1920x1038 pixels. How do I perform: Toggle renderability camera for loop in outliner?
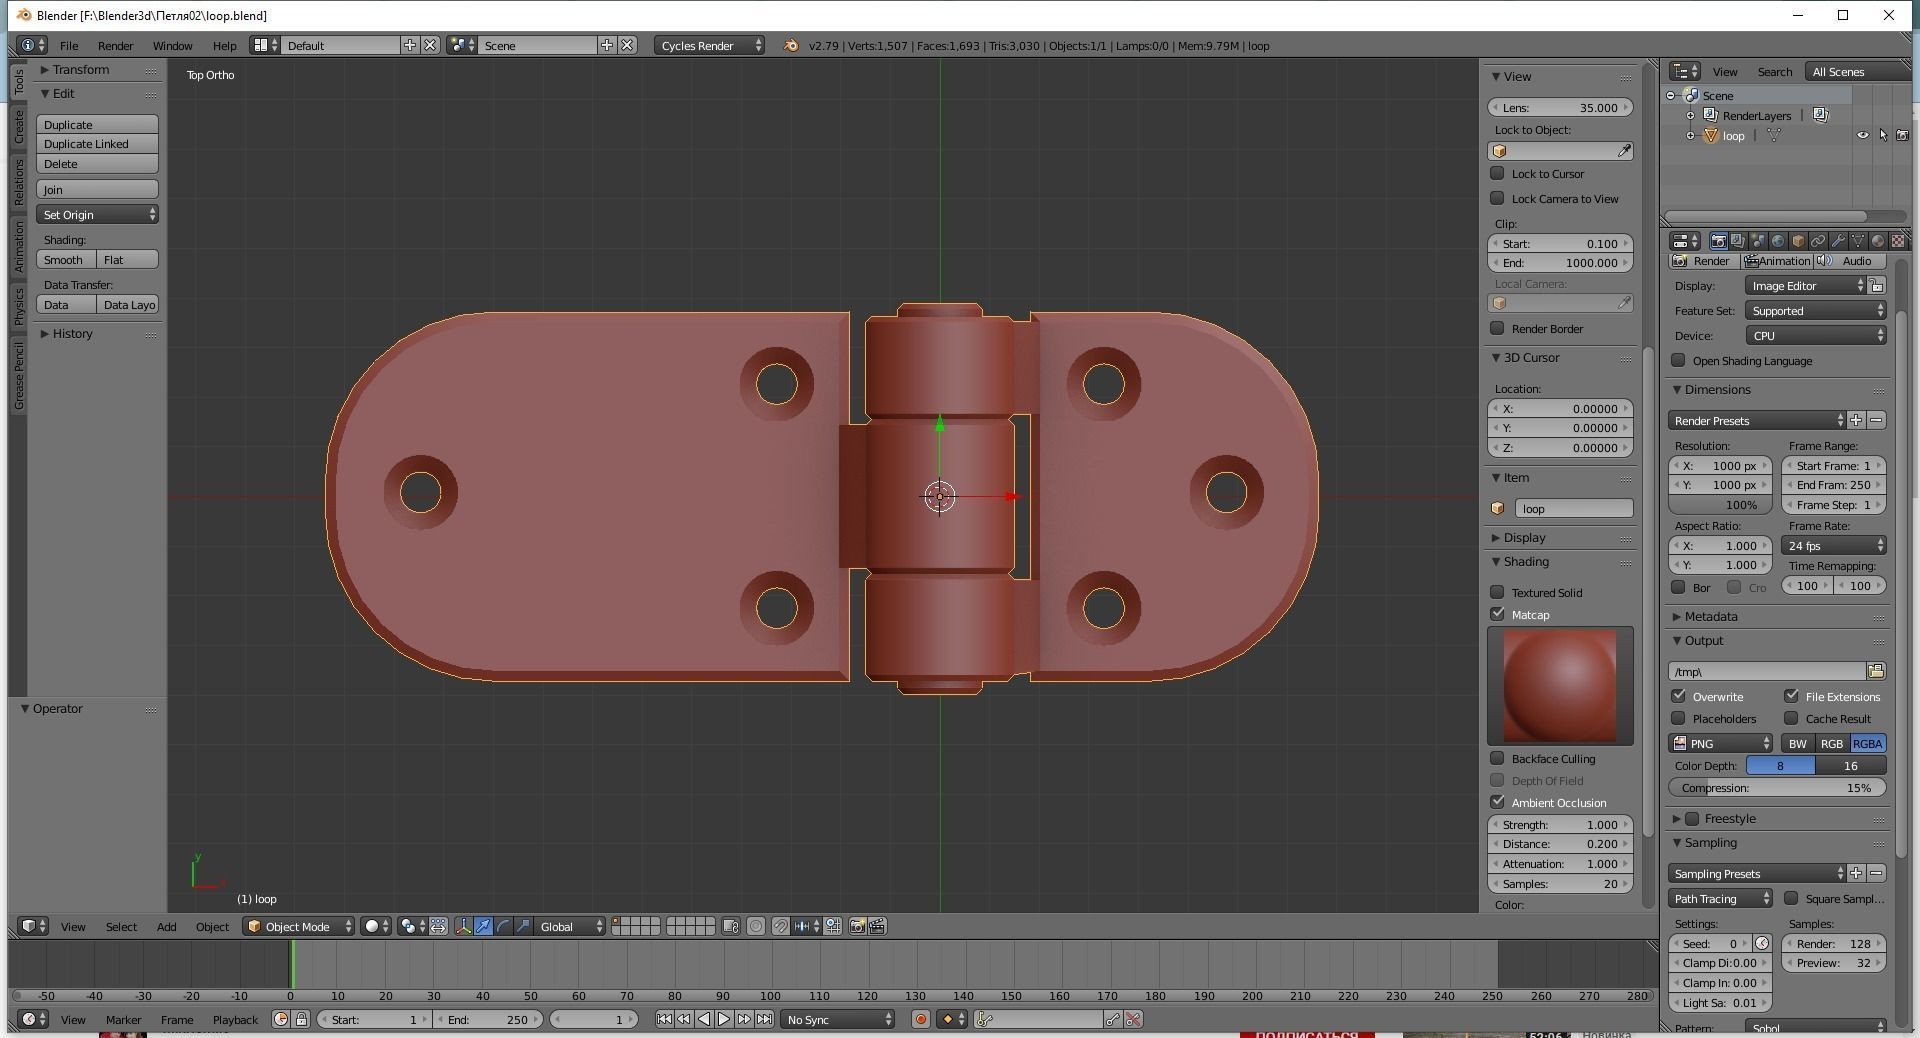pyautogui.click(x=1902, y=136)
